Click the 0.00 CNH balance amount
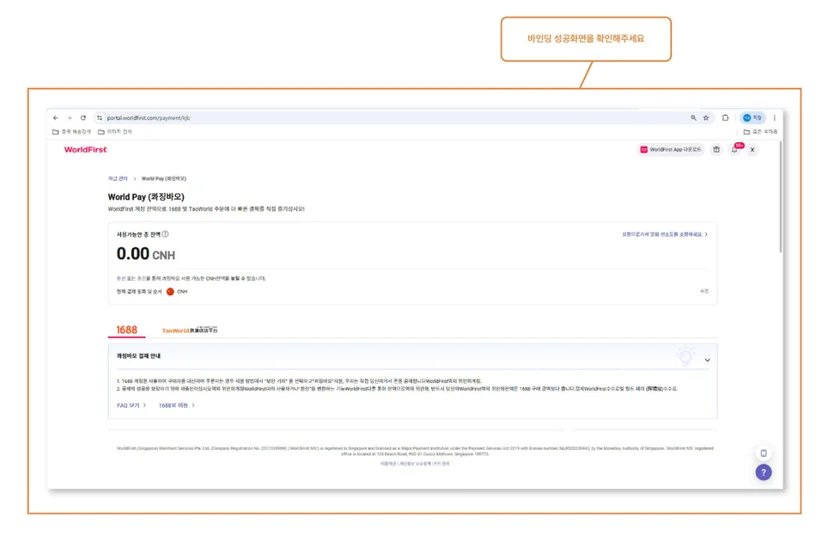828x552 pixels. (146, 254)
